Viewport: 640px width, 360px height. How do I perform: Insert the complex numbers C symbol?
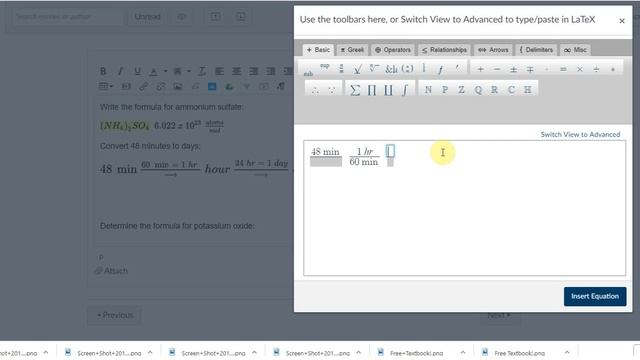pos(511,89)
